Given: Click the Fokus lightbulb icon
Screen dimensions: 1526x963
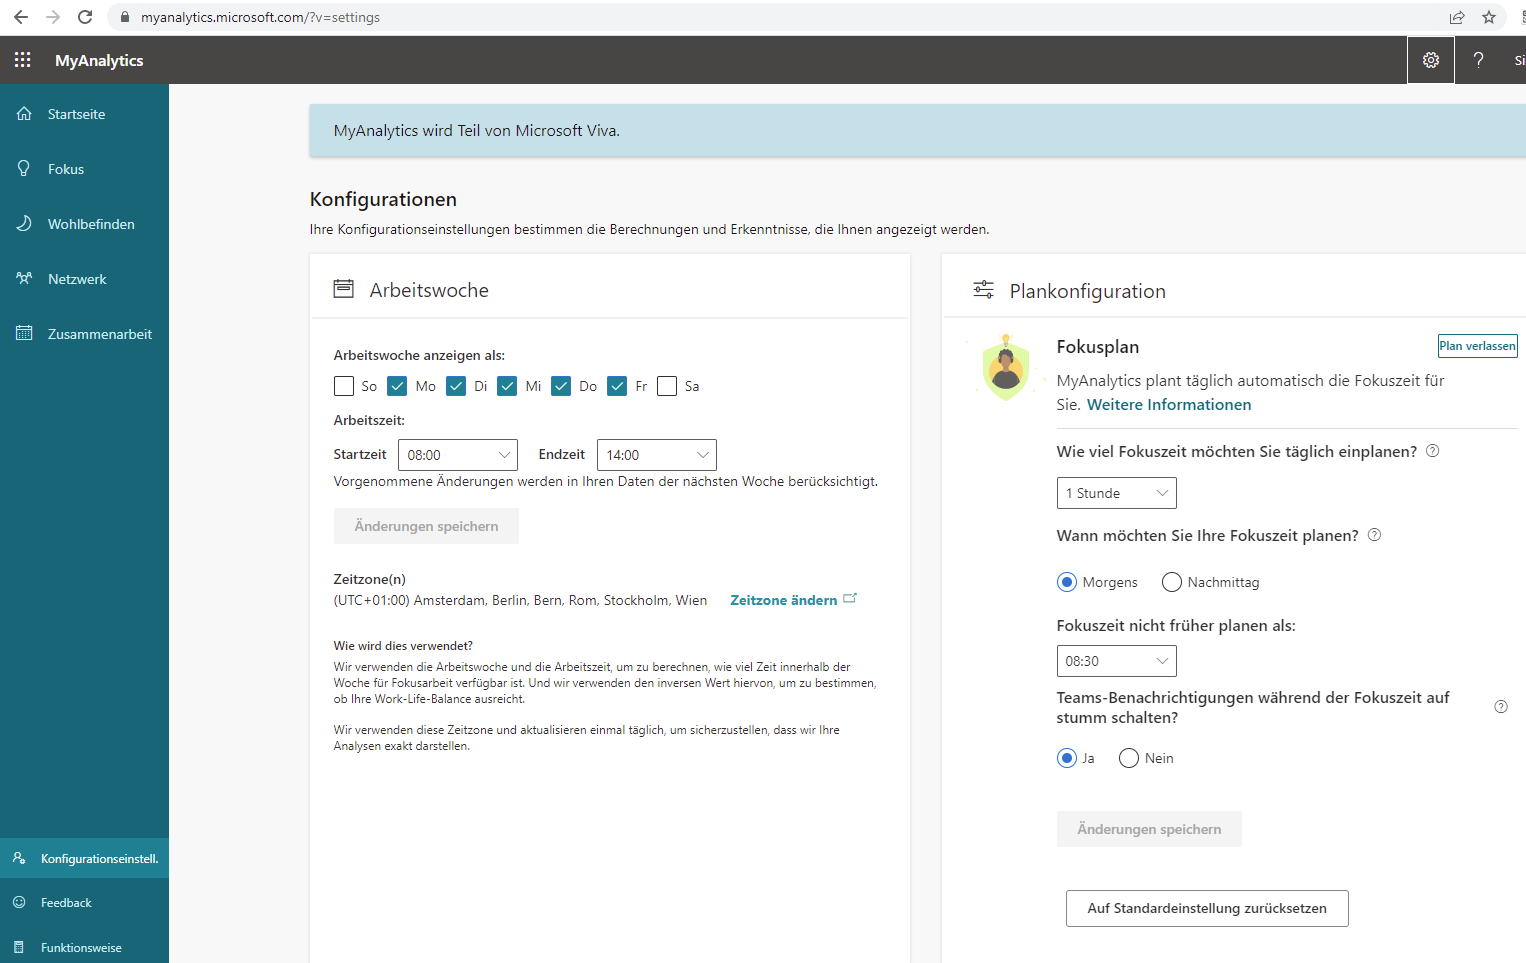Looking at the screenshot, I should point(24,168).
